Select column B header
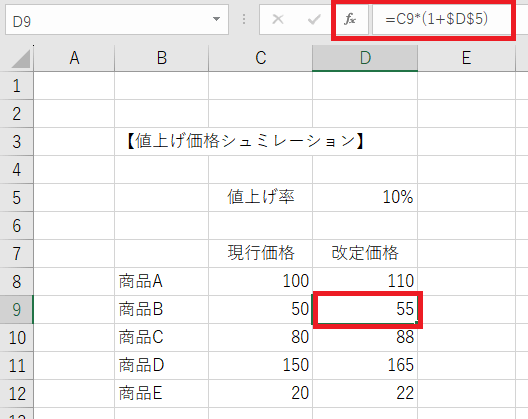Viewport: 528px width, 419px height. [162, 58]
